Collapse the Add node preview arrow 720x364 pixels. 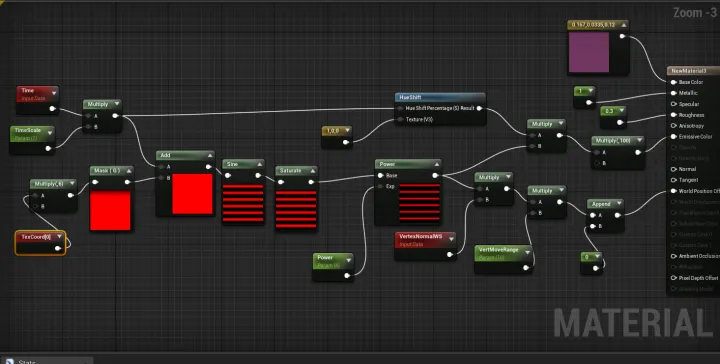click(209, 155)
